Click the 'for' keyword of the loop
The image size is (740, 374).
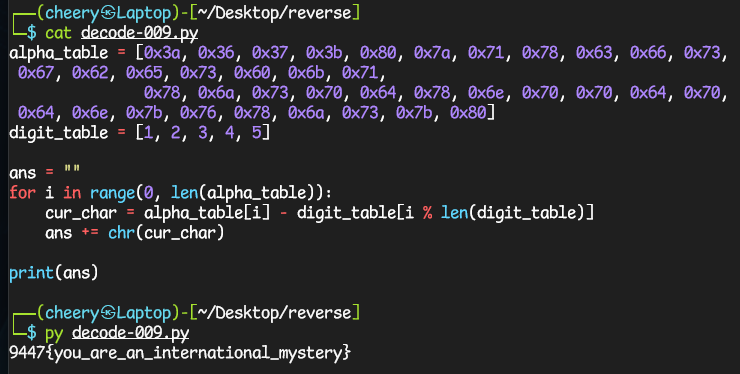click(22, 192)
